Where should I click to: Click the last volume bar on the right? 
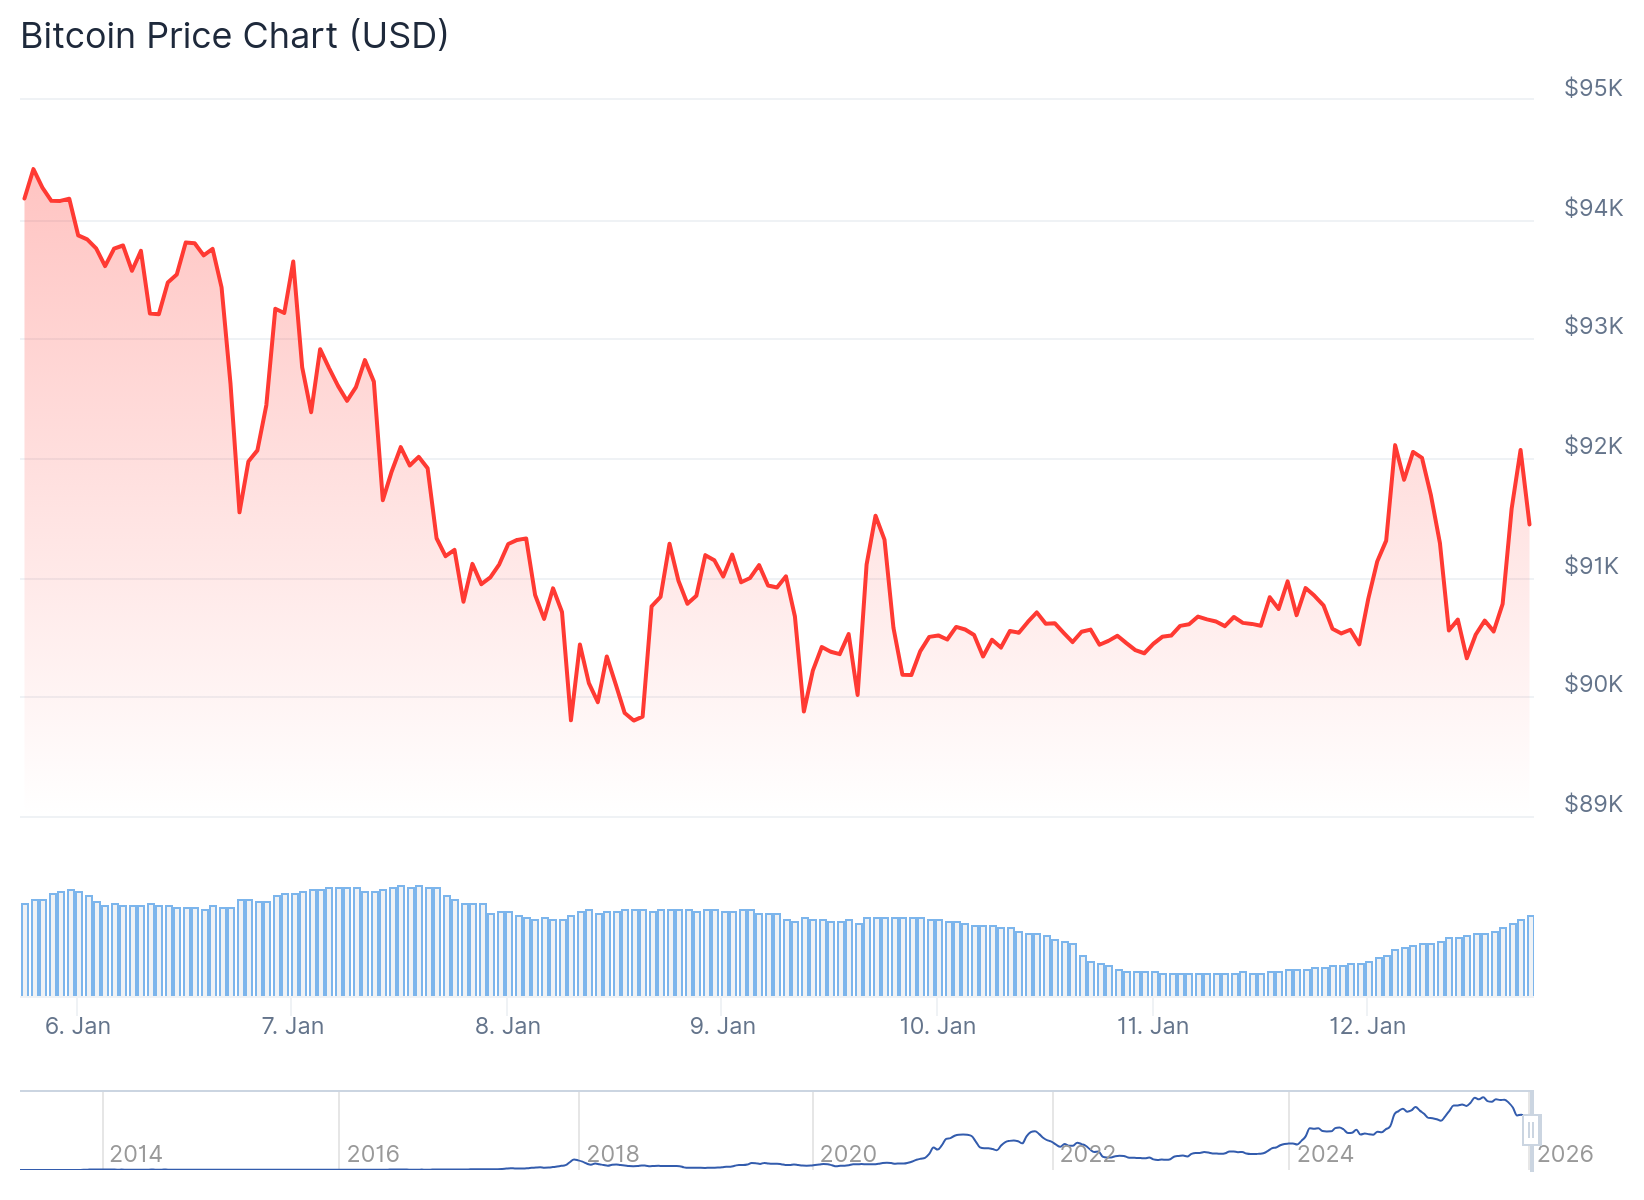click(1530, 956)
